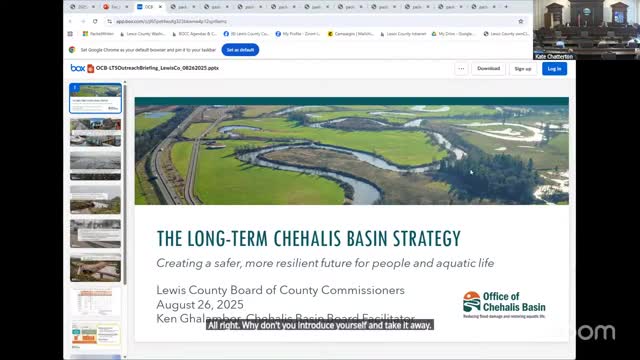Image resolution: width=640 pixels, height=360 pixels.
Task: Open a new browser tab with plus
Action: pyautogui.click(x=506, y=7)
